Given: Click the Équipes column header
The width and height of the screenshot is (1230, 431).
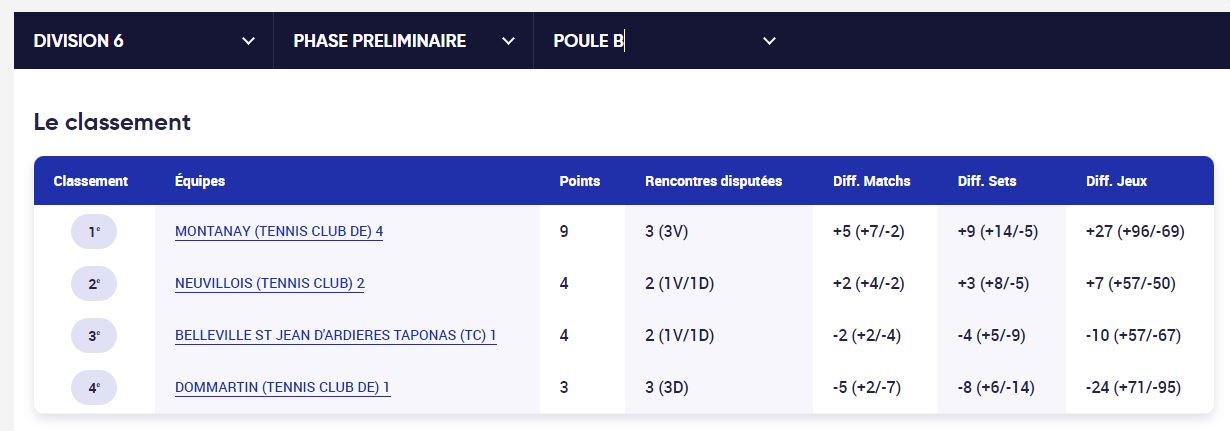Looking at the screenshot, I should tap(200, 181).
